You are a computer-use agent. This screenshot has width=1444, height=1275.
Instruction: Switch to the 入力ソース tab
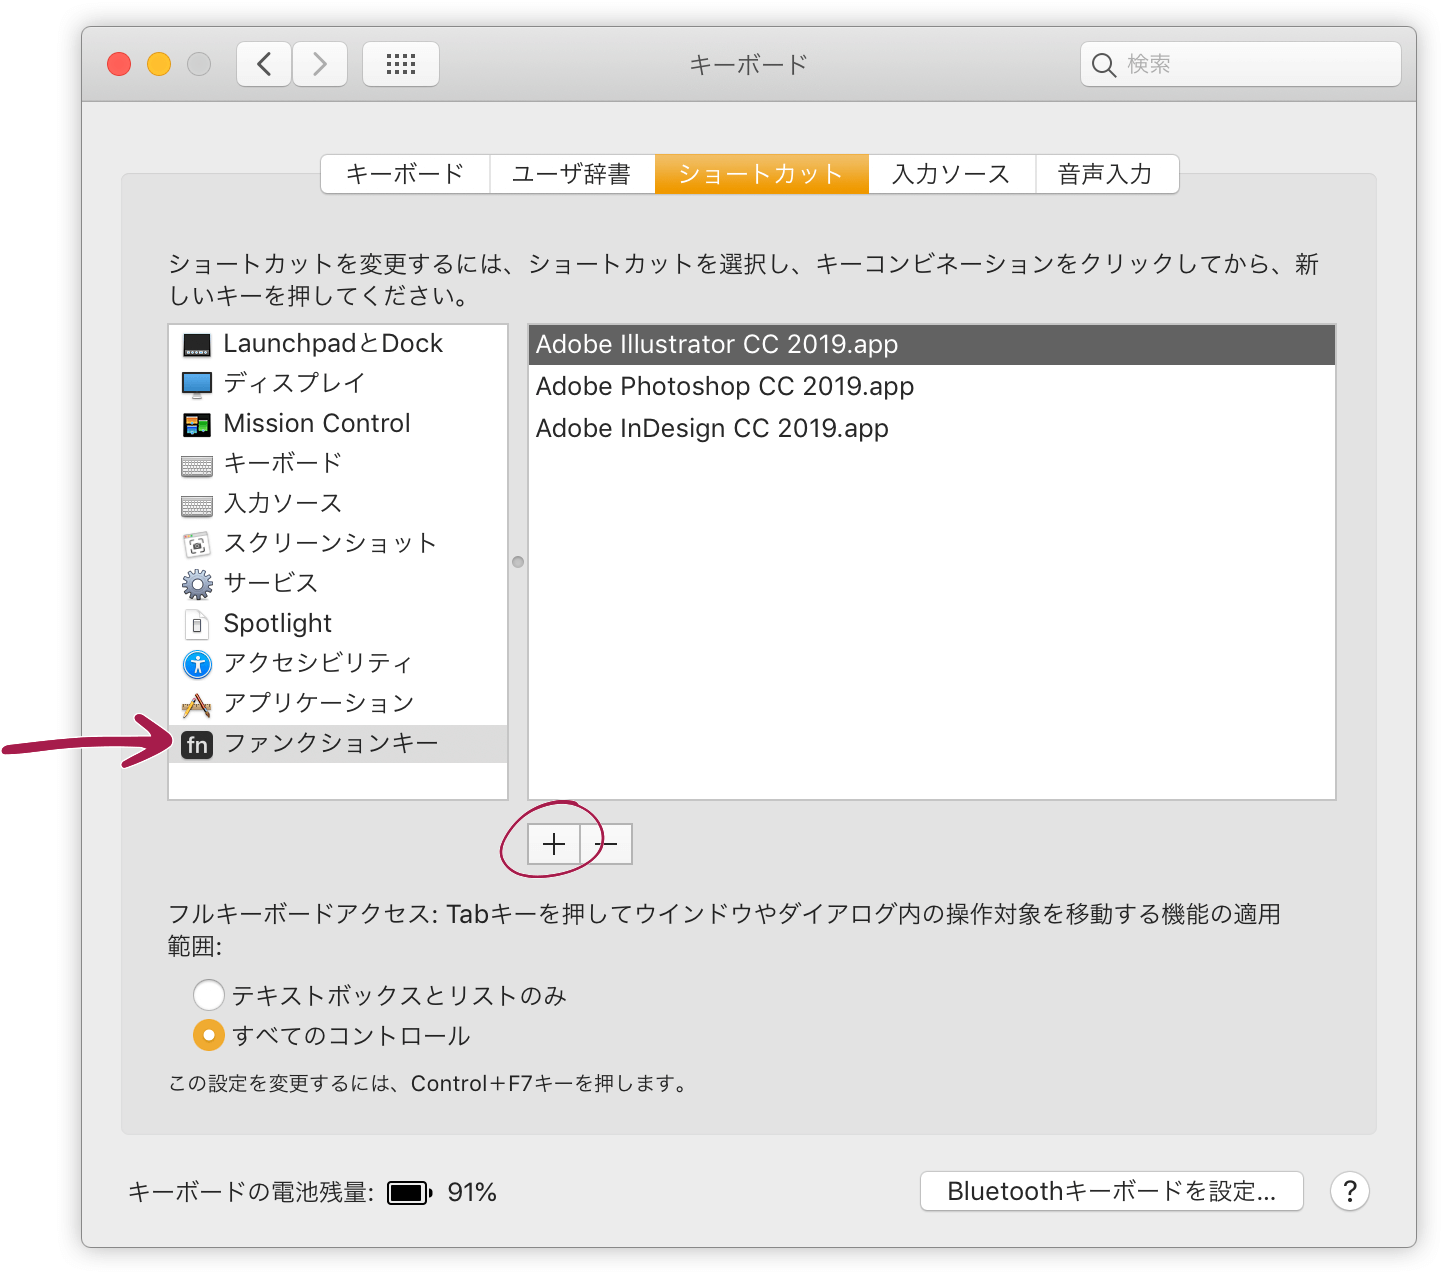952,174
